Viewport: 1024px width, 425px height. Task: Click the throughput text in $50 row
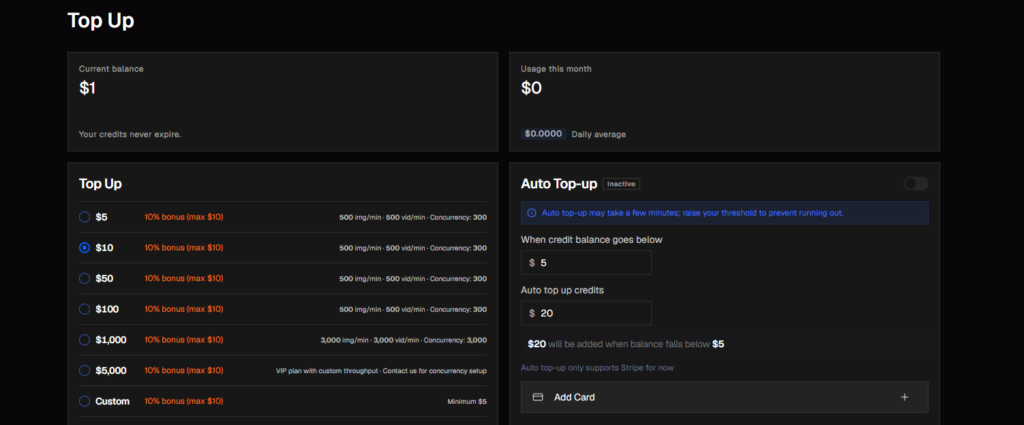413,279
